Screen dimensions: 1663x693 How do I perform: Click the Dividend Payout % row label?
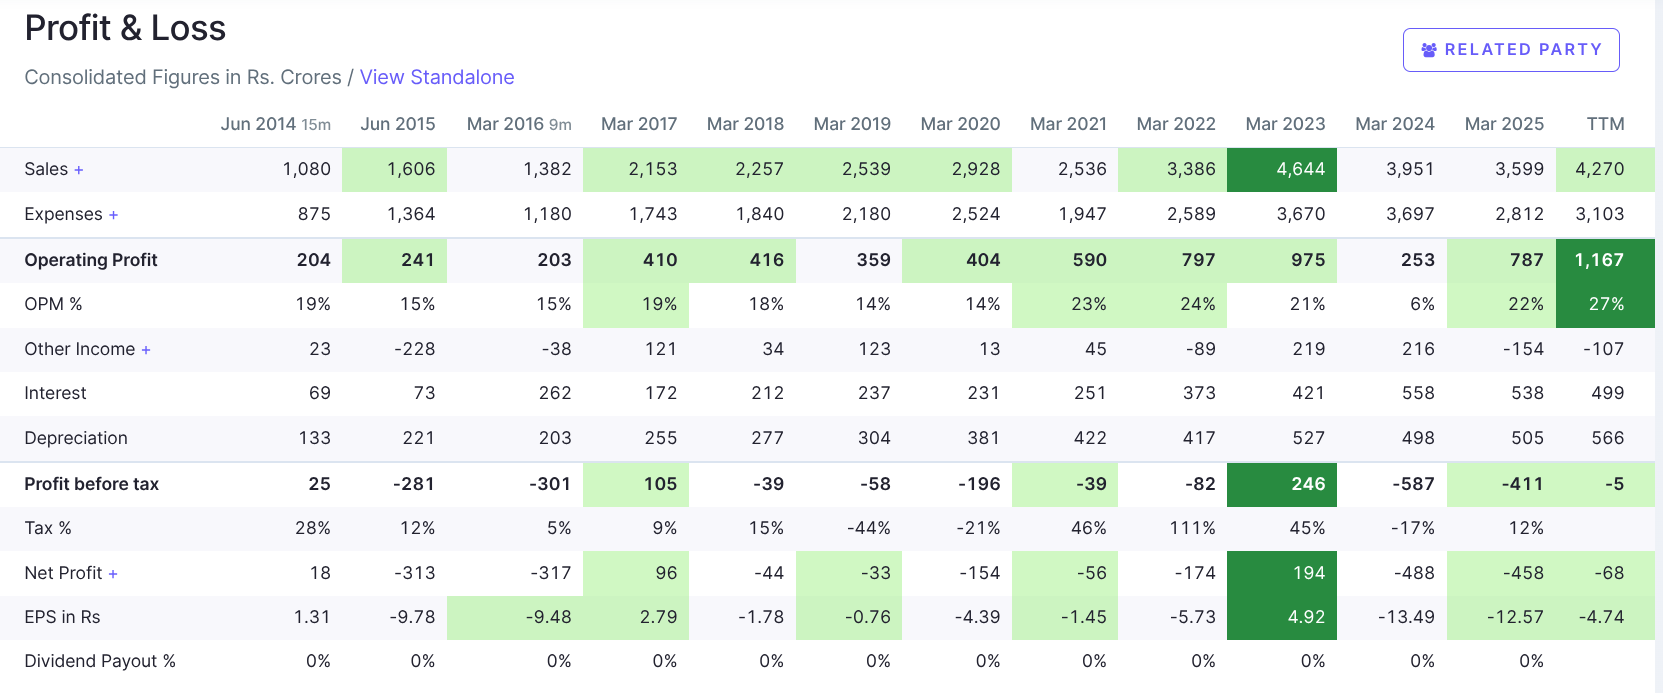100,661
